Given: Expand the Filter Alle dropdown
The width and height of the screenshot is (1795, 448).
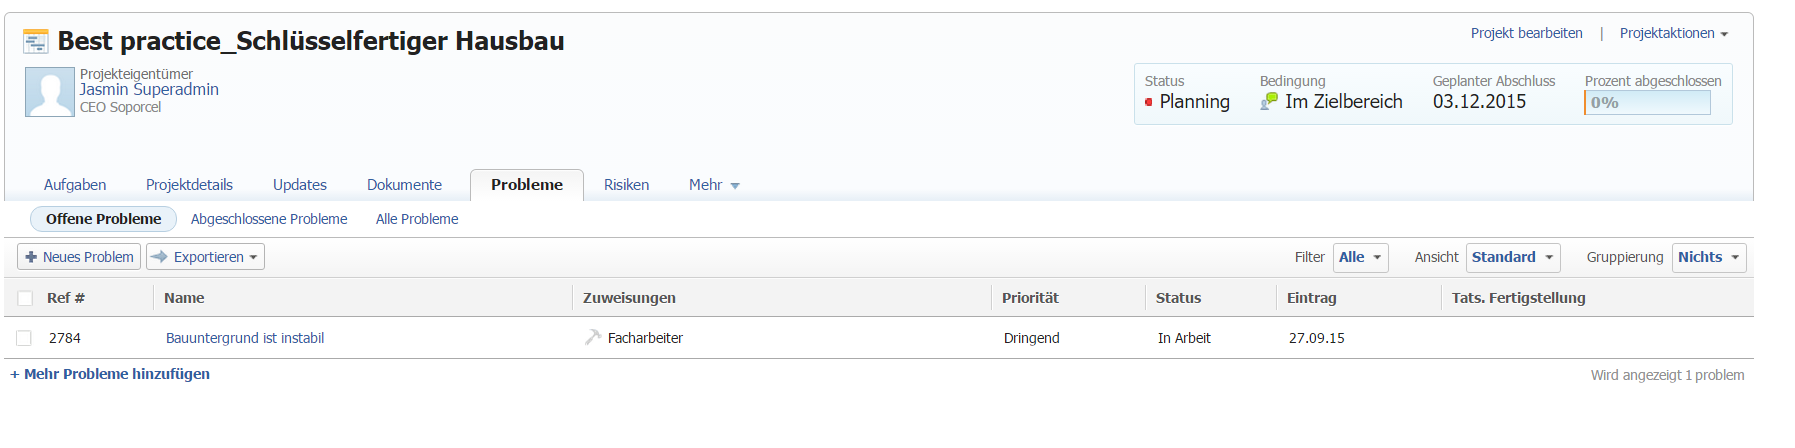Looking at the screenshot, I should pos(1360,257).
